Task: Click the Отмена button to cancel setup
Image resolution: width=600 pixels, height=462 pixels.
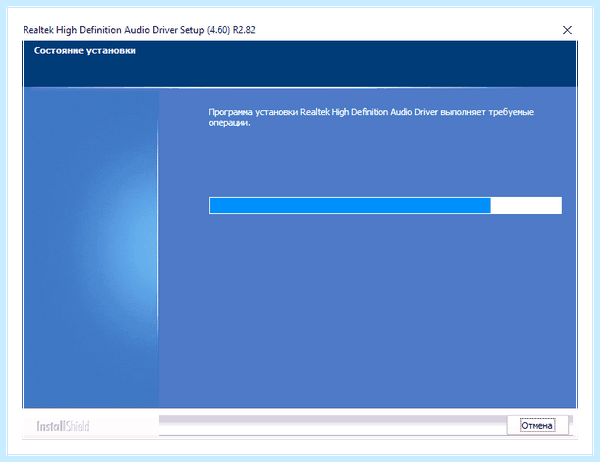Action: click(537, 425)
